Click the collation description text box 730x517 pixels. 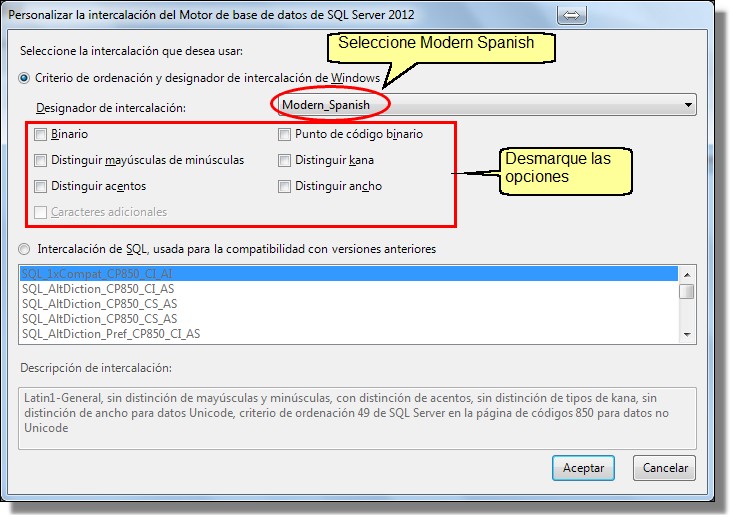point(358,418)
